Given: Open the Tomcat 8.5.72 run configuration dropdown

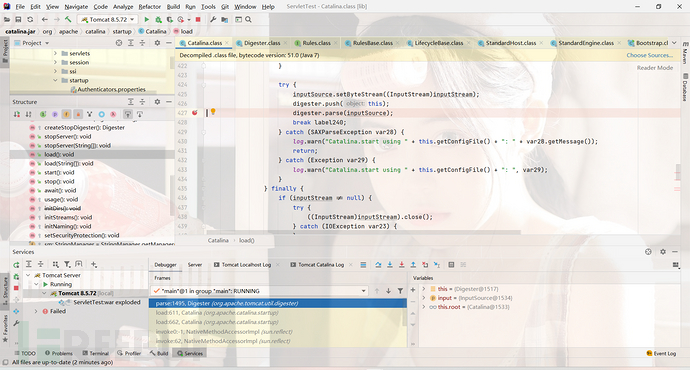Looking at the screenshot, I should click(x=108, y=19).
